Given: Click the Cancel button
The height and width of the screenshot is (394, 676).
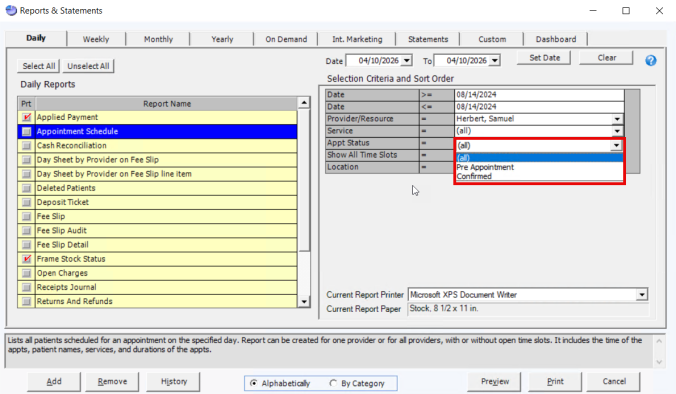Looking at the screenshot, I should tap(614, 381).
